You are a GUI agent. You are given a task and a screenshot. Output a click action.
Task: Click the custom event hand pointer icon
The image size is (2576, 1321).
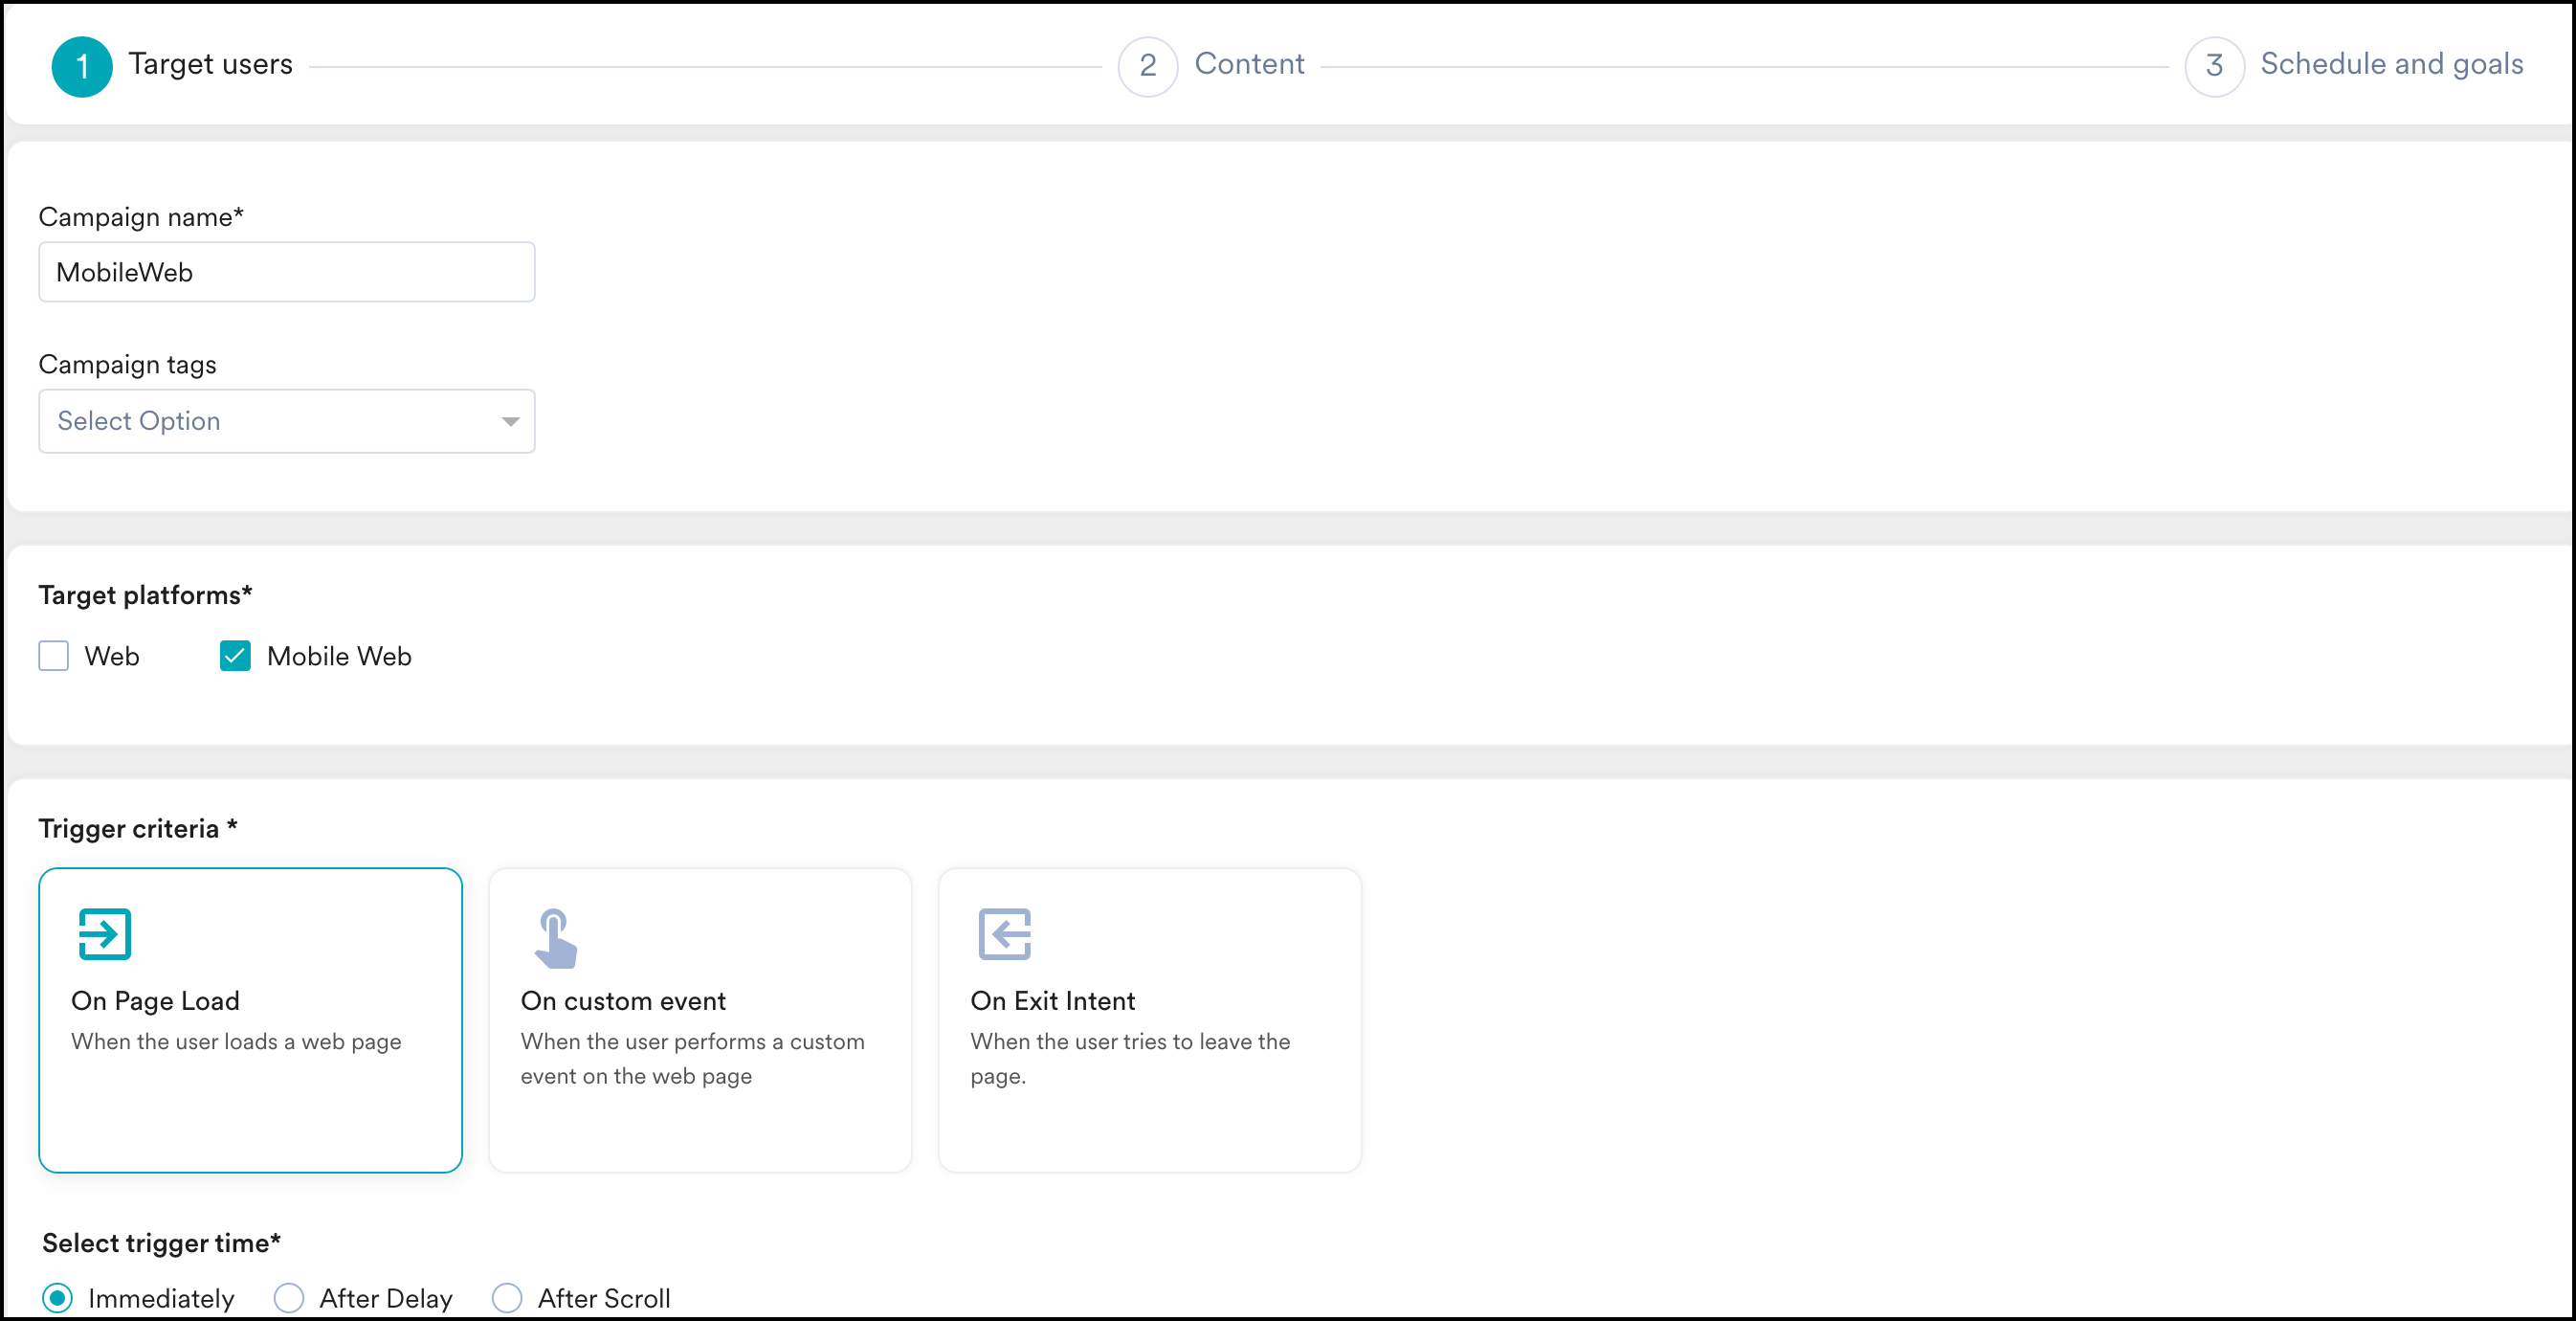pos(555,938)
